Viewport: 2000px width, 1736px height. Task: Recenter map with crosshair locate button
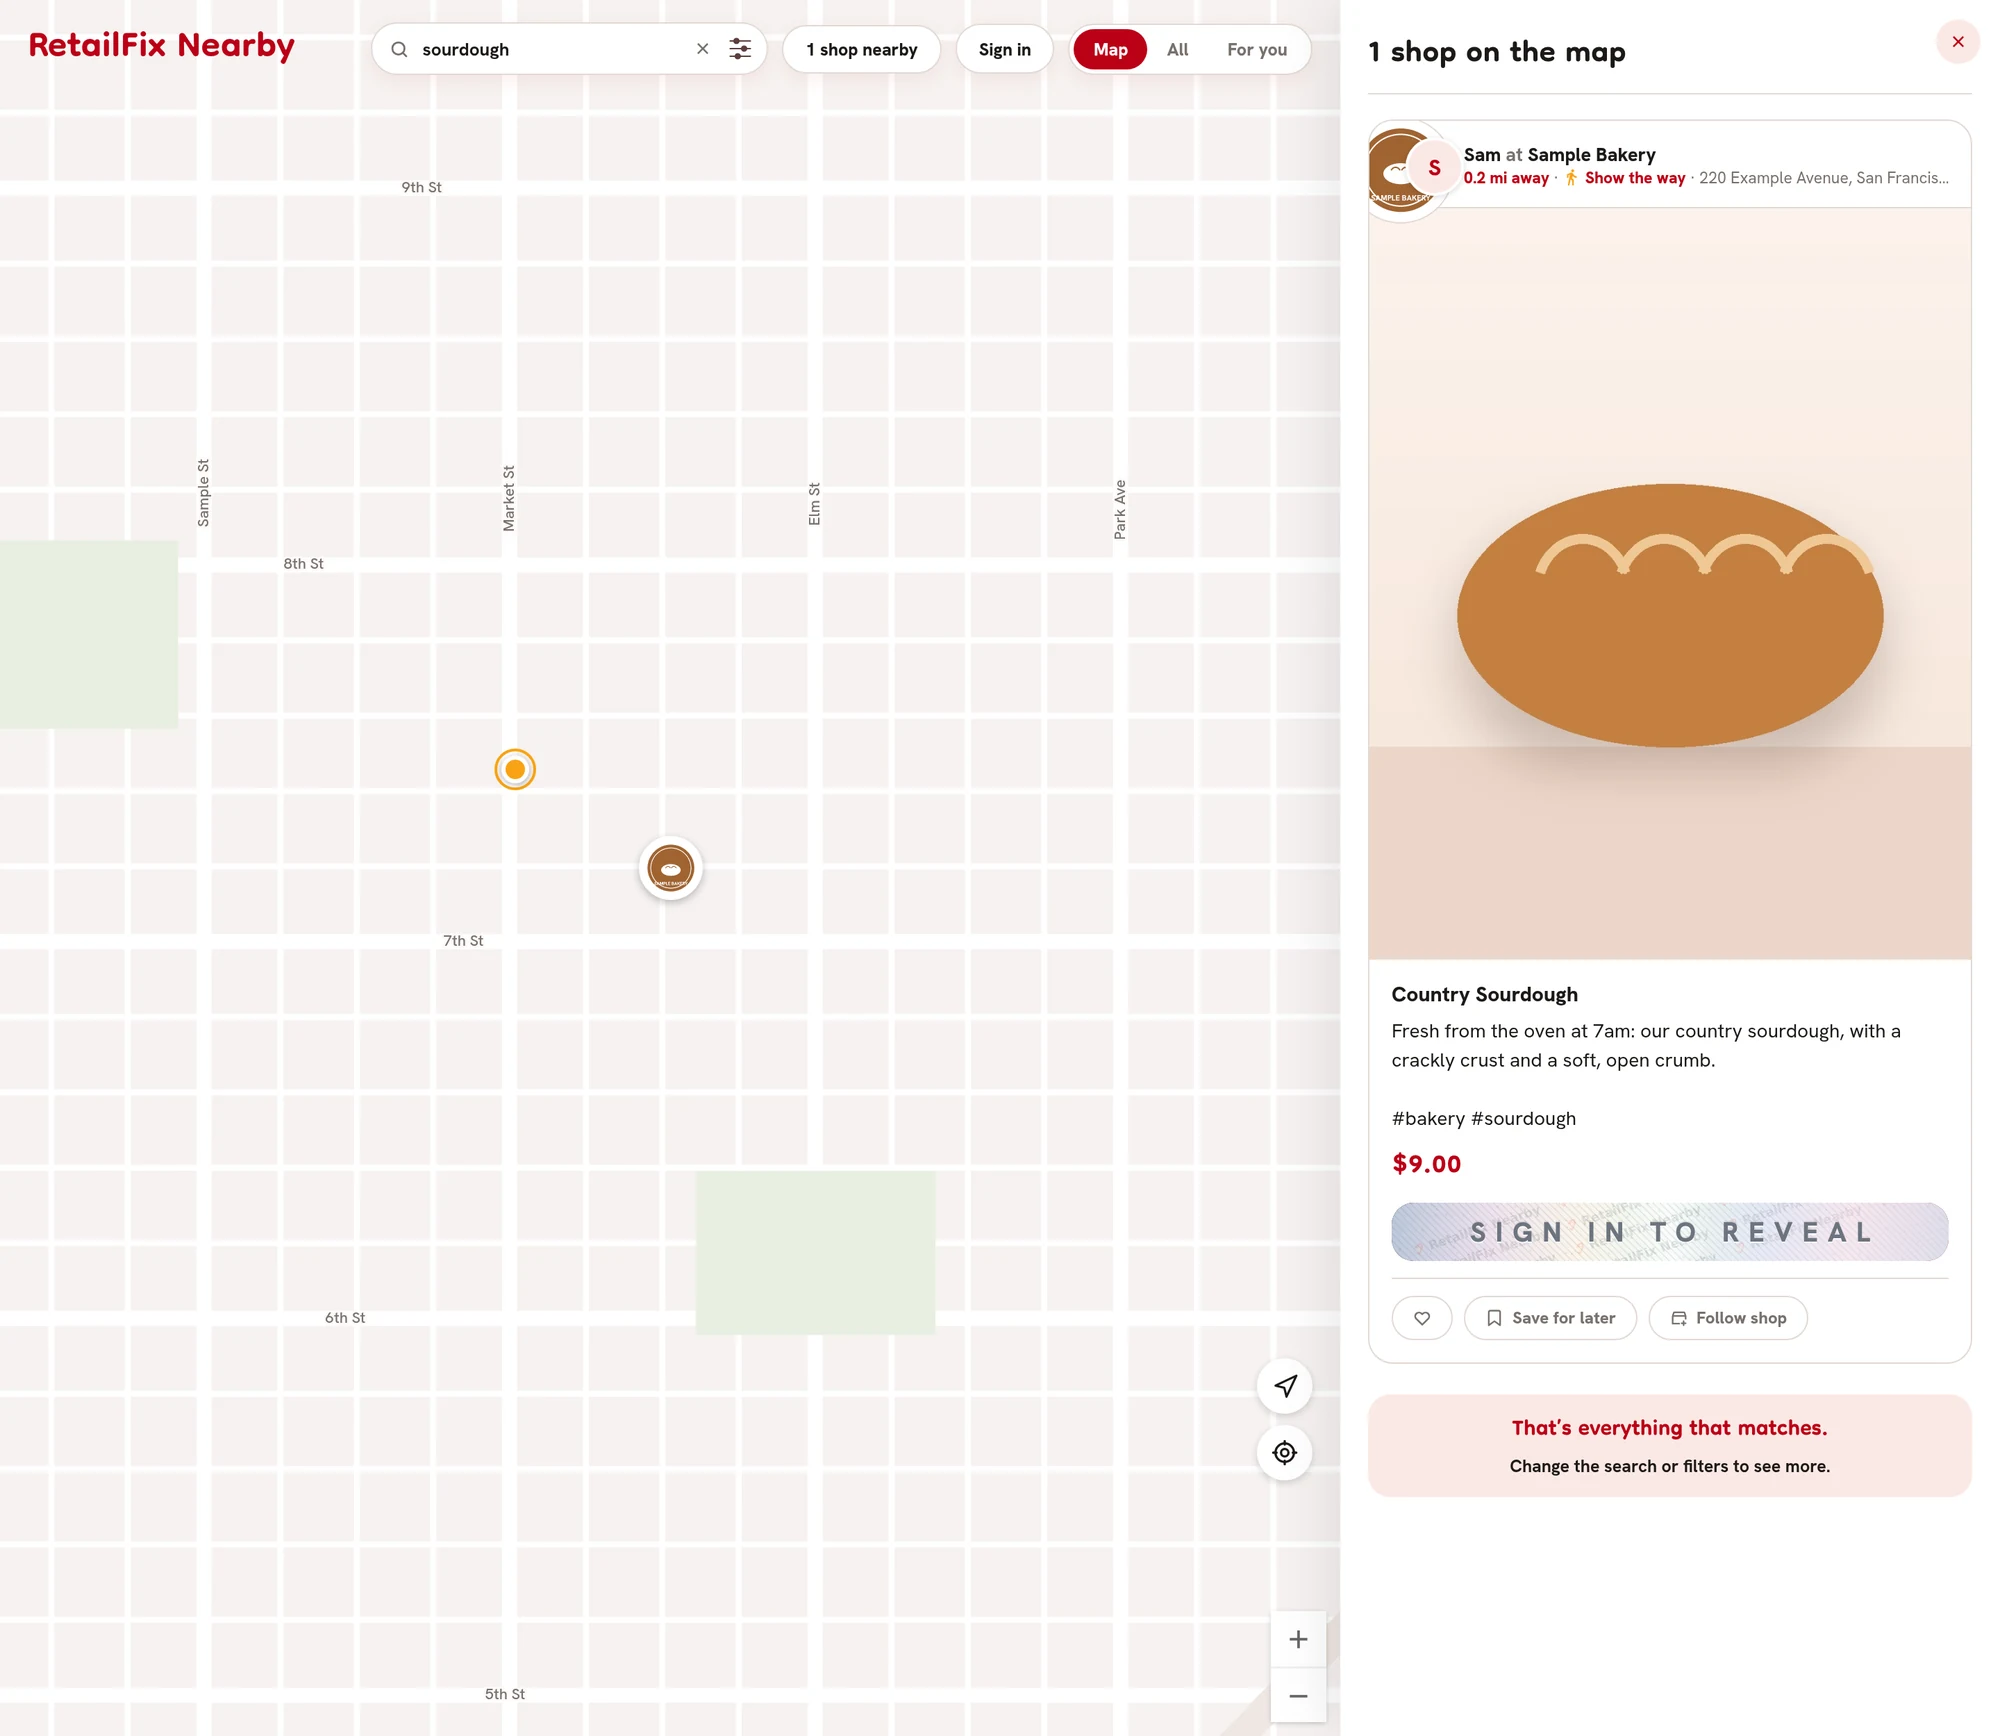click(x=1285, y=1452)
